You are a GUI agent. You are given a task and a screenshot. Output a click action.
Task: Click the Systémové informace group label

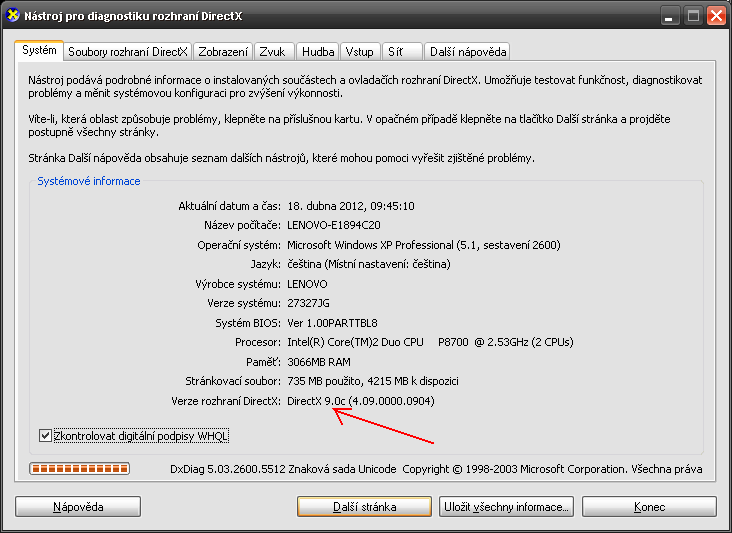89,181
